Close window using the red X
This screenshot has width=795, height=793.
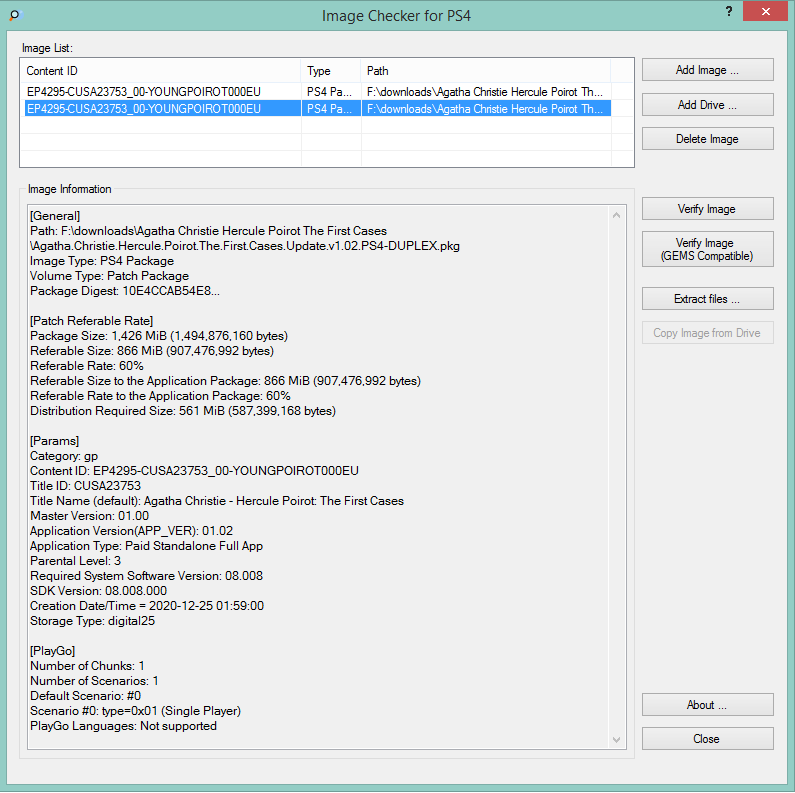click(x=765, y=11)
